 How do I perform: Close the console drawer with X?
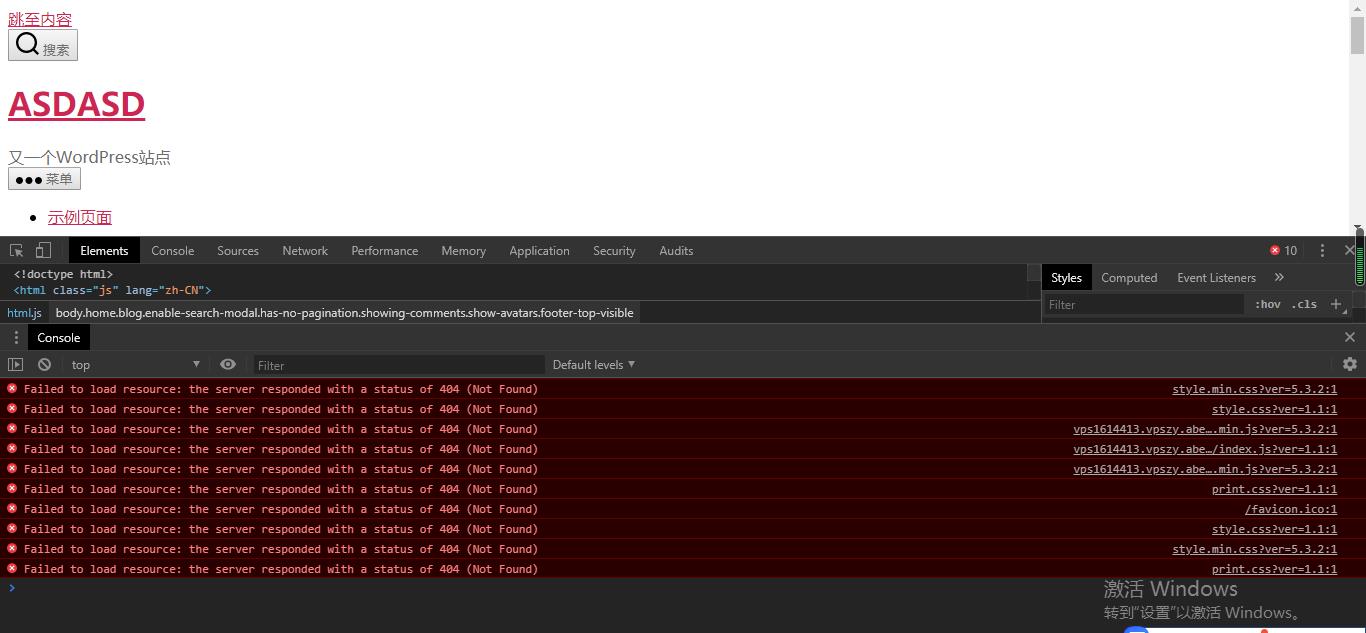tap(1350, 338)
